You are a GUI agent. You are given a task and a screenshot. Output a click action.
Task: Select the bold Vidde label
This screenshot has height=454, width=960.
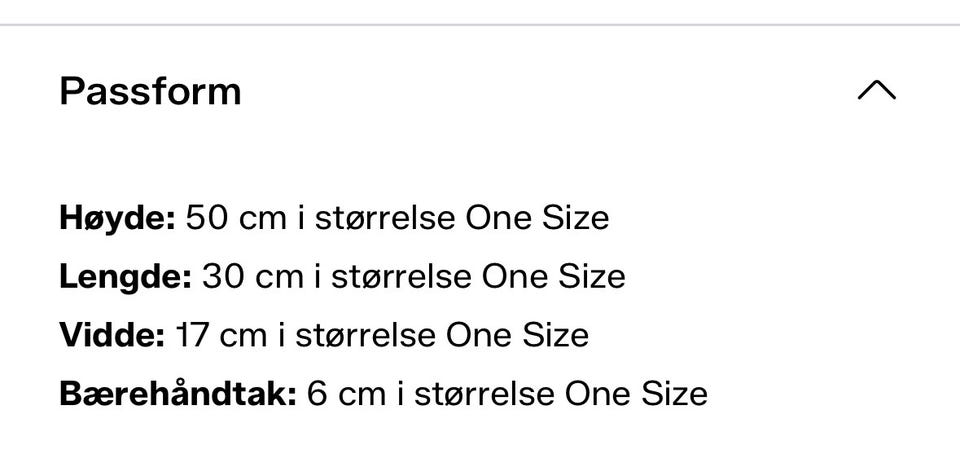[112, 335]
